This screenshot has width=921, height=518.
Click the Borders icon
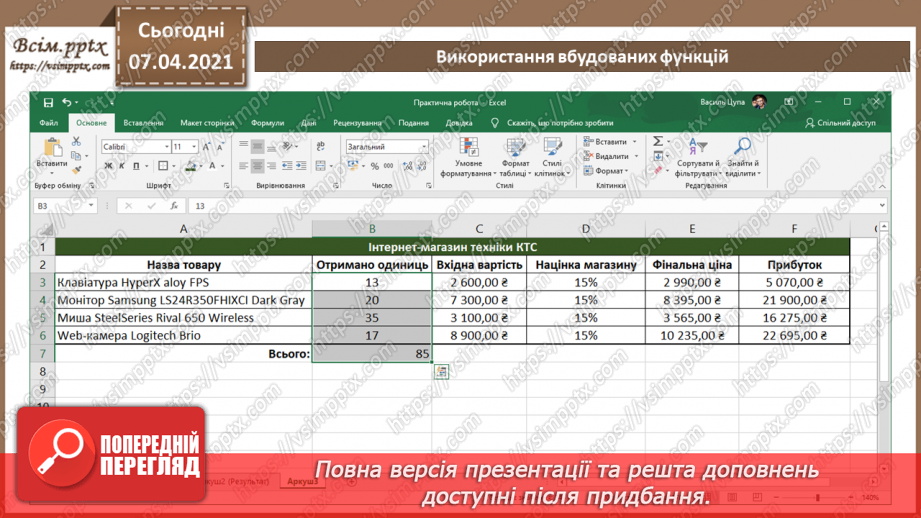(x=163, y=166)
